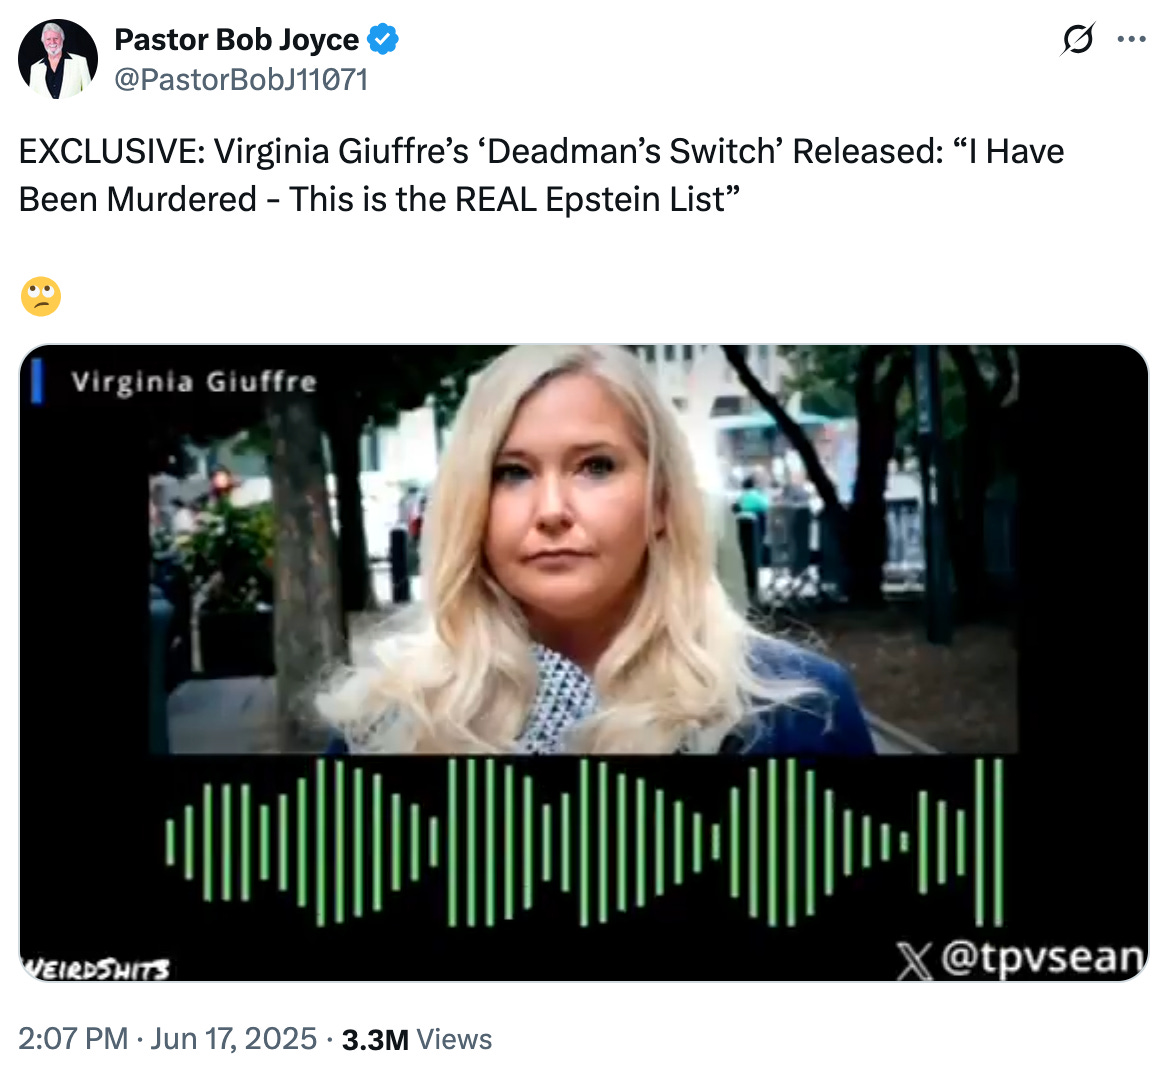
Task: Click the Jun 17, 2025 date
Action: point(234,1039)
